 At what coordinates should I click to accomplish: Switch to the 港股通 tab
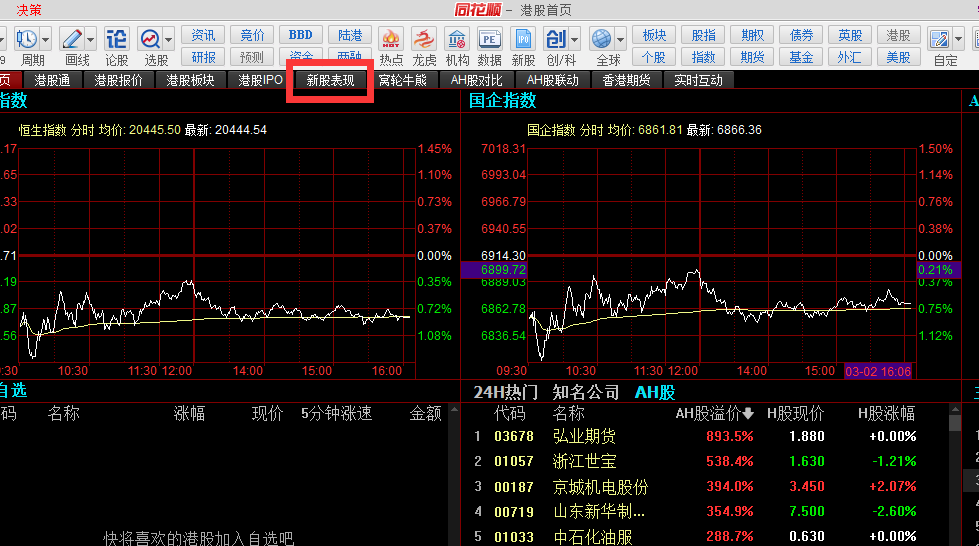click(52, 80)
